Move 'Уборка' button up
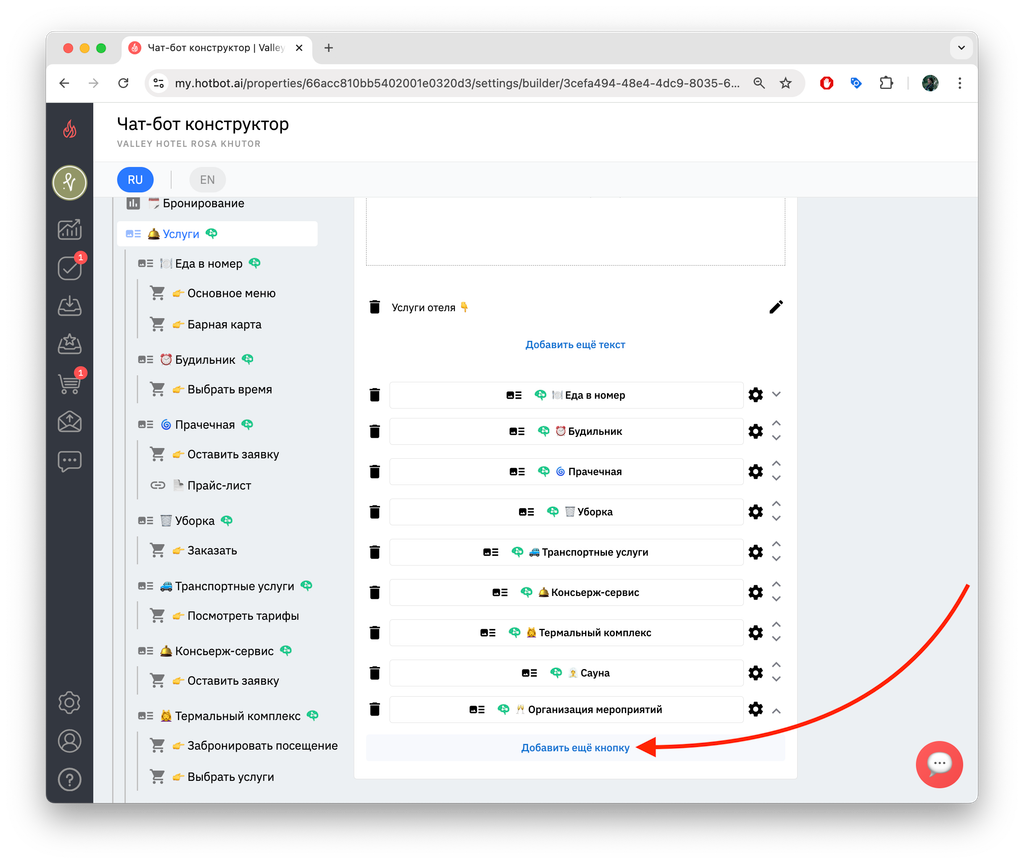This screenshot has height=864, width=1024. 776,504
